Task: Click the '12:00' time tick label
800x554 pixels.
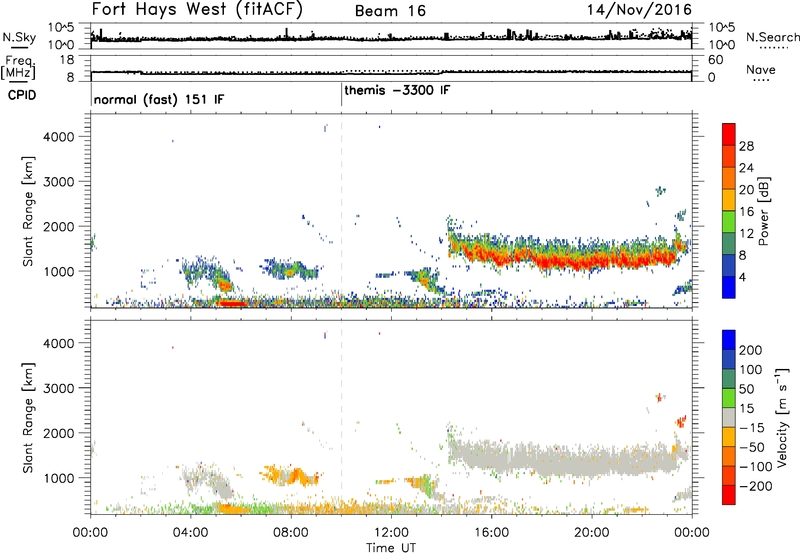Action: (x=391, y=533)
